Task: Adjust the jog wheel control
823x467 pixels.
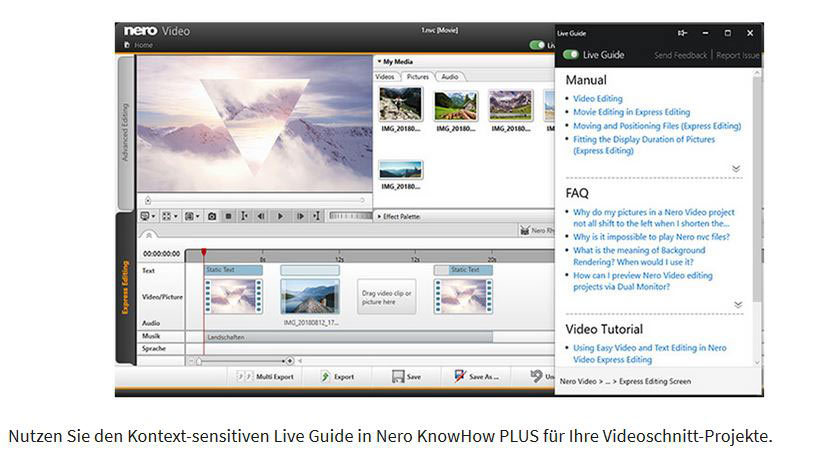Action: coord(350,216)
